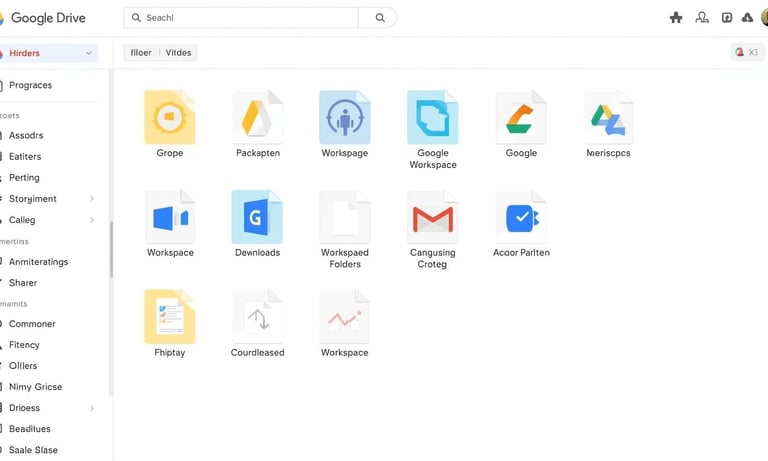Viewport: 768px width, 461px height.
Task: Open the Workspage file icon
Action: coord(344,117)
